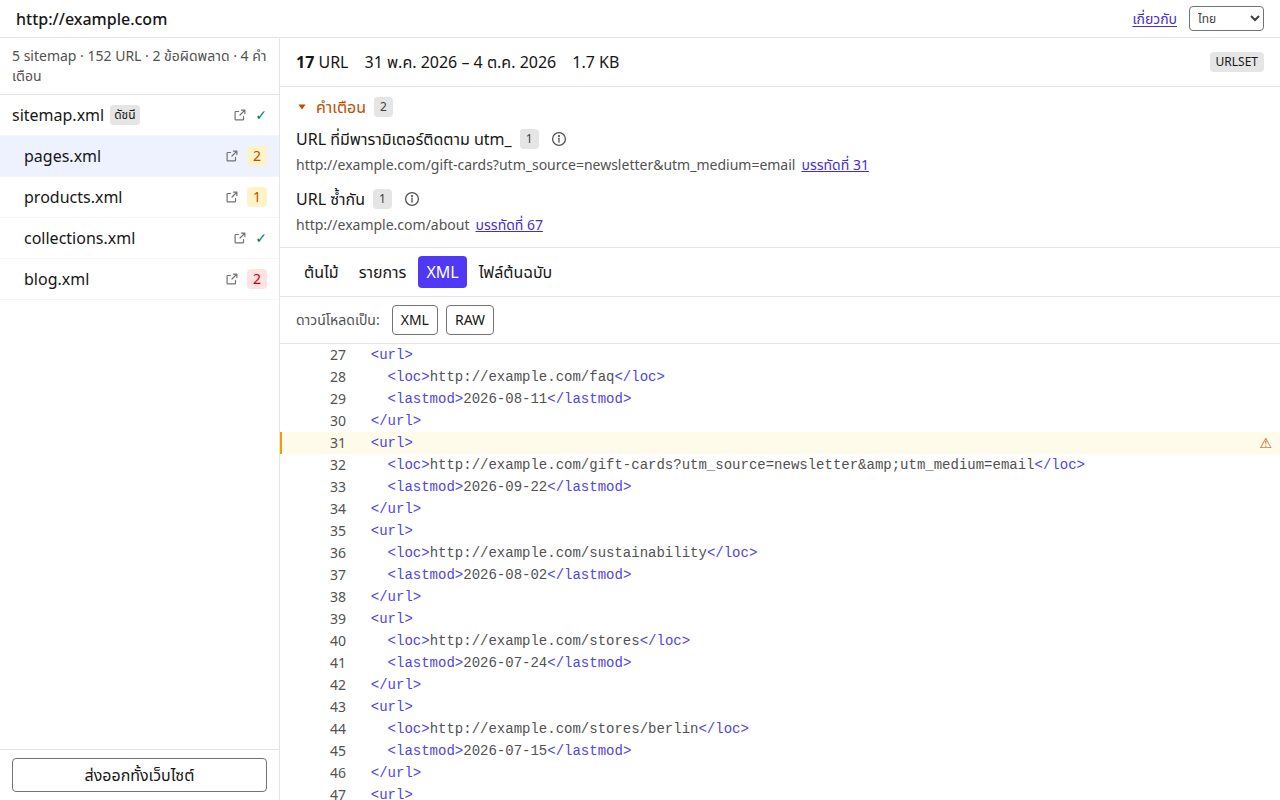Jump to บรรทัดที่ 31 link
Viewport: 1280px width, 800px height.
tap(835, 165)
